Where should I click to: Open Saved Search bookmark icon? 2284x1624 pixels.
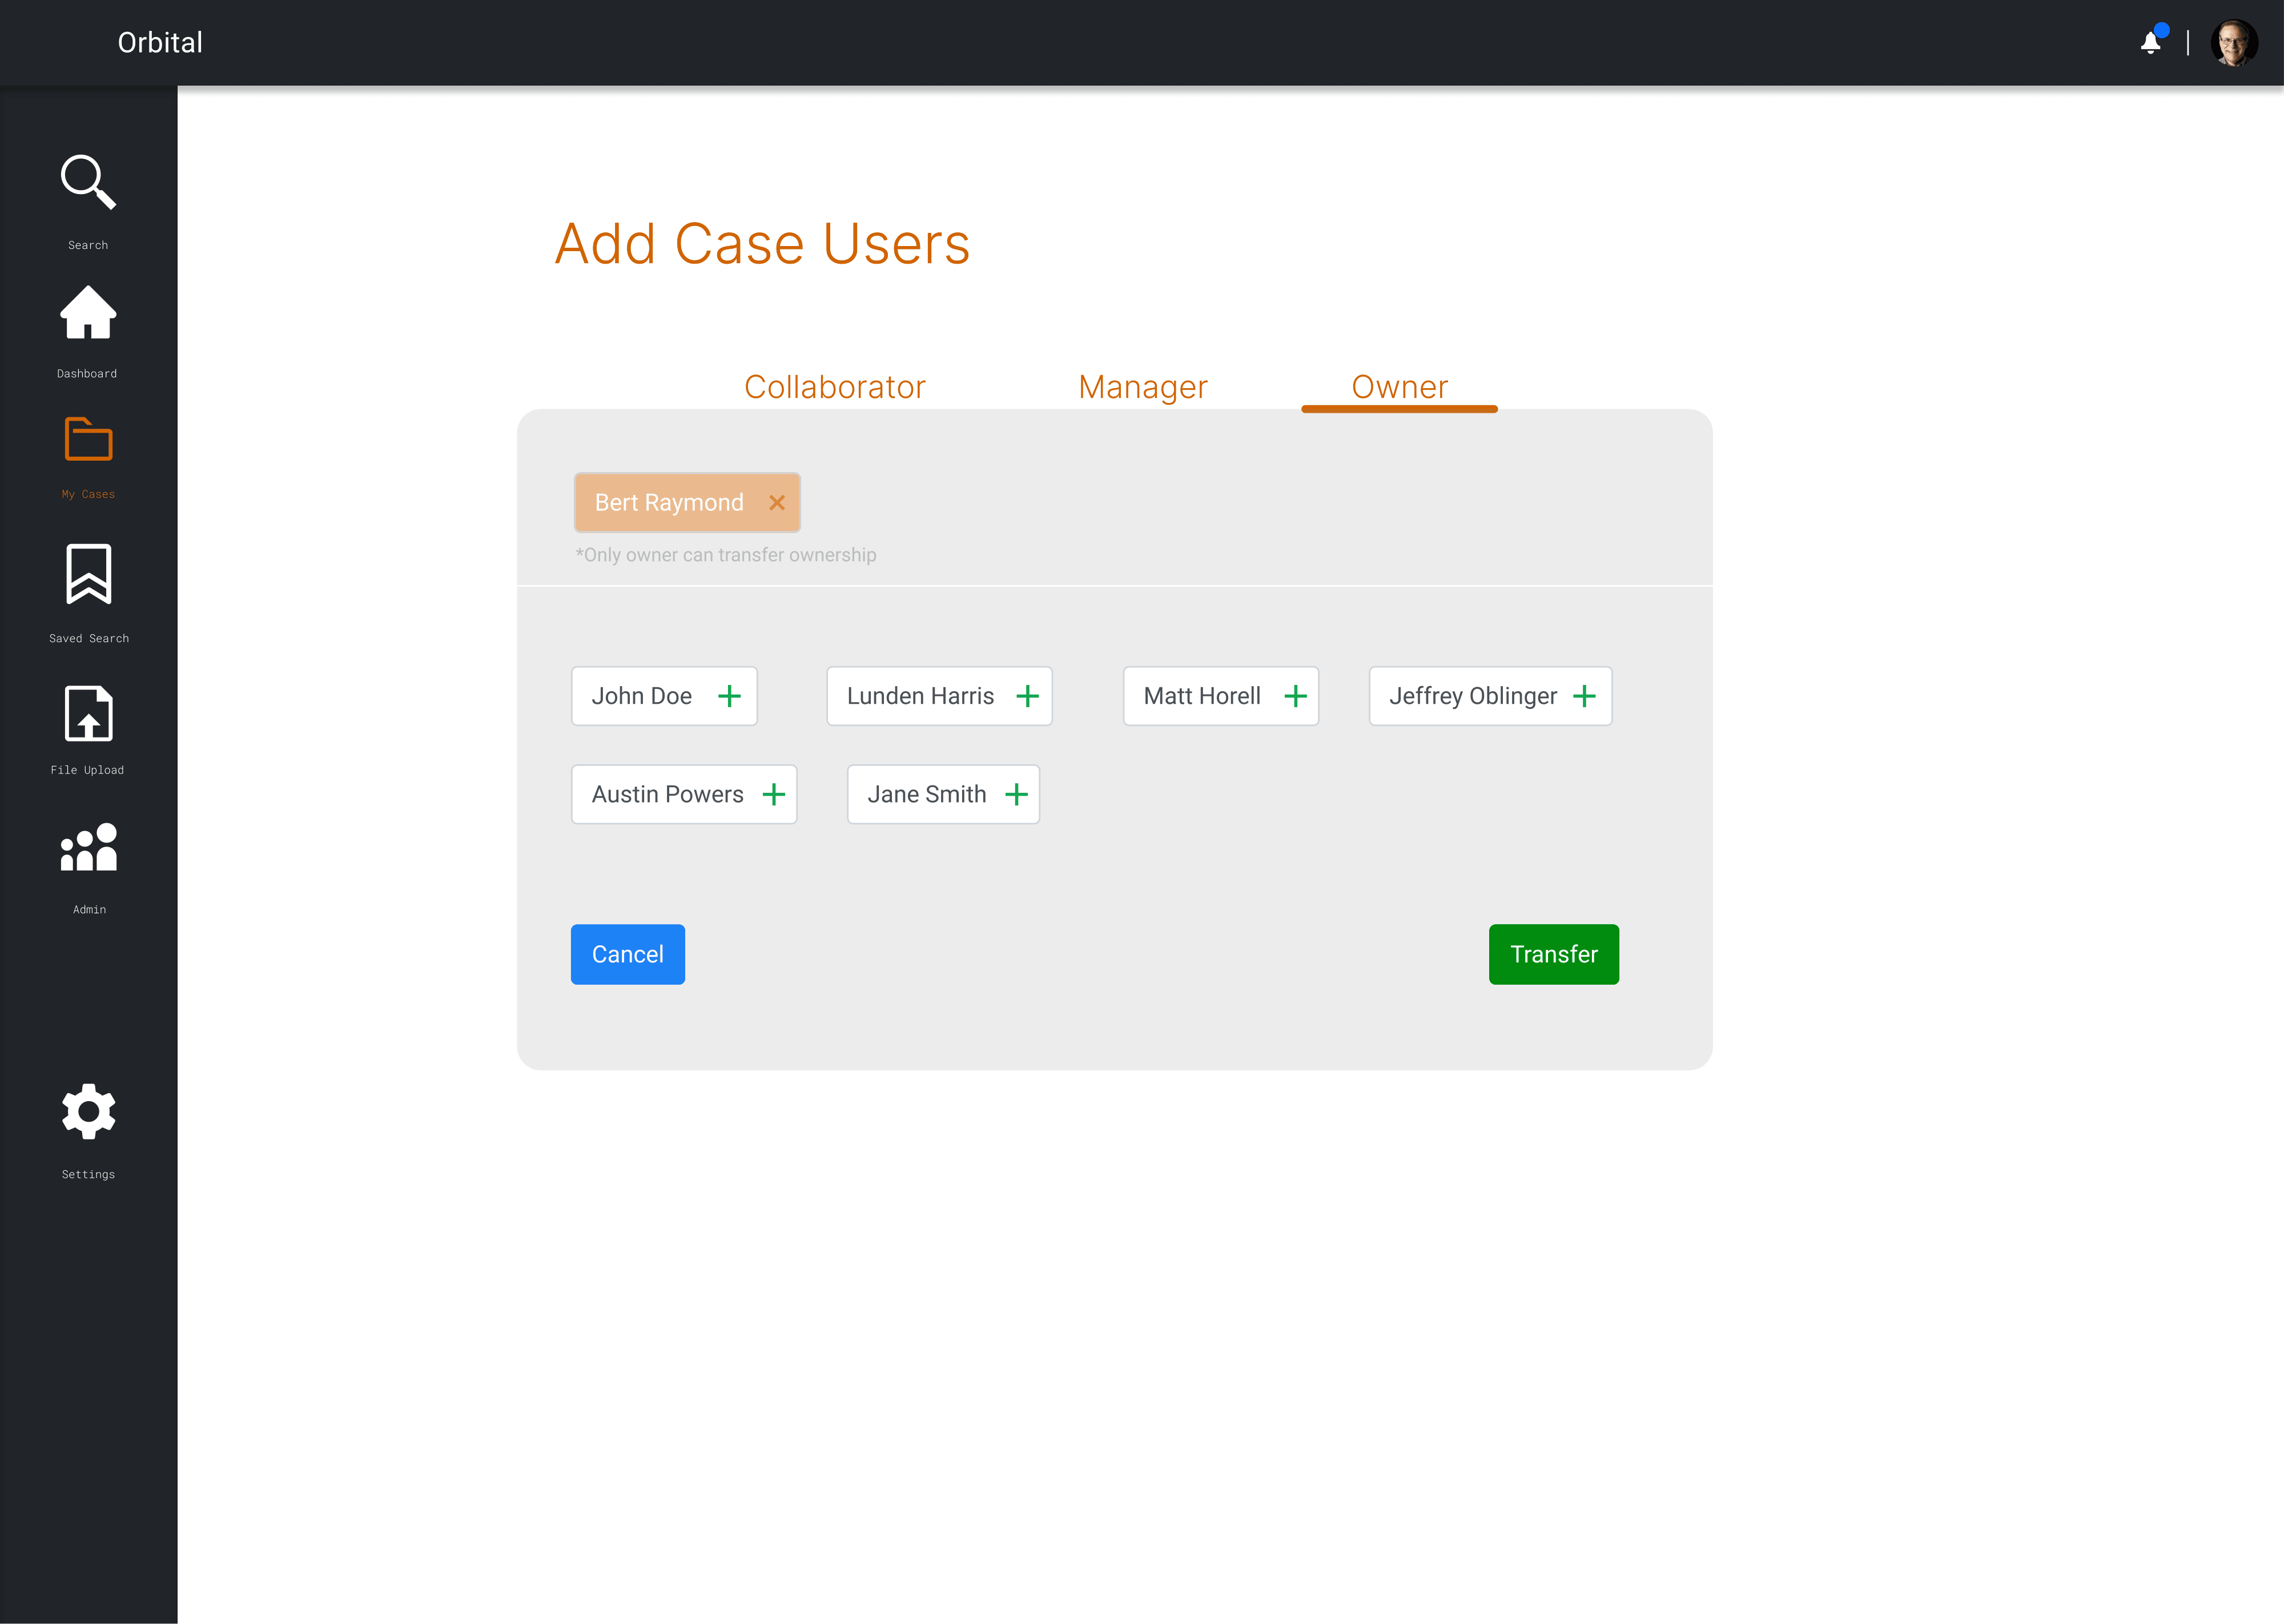tap(88, 574)
